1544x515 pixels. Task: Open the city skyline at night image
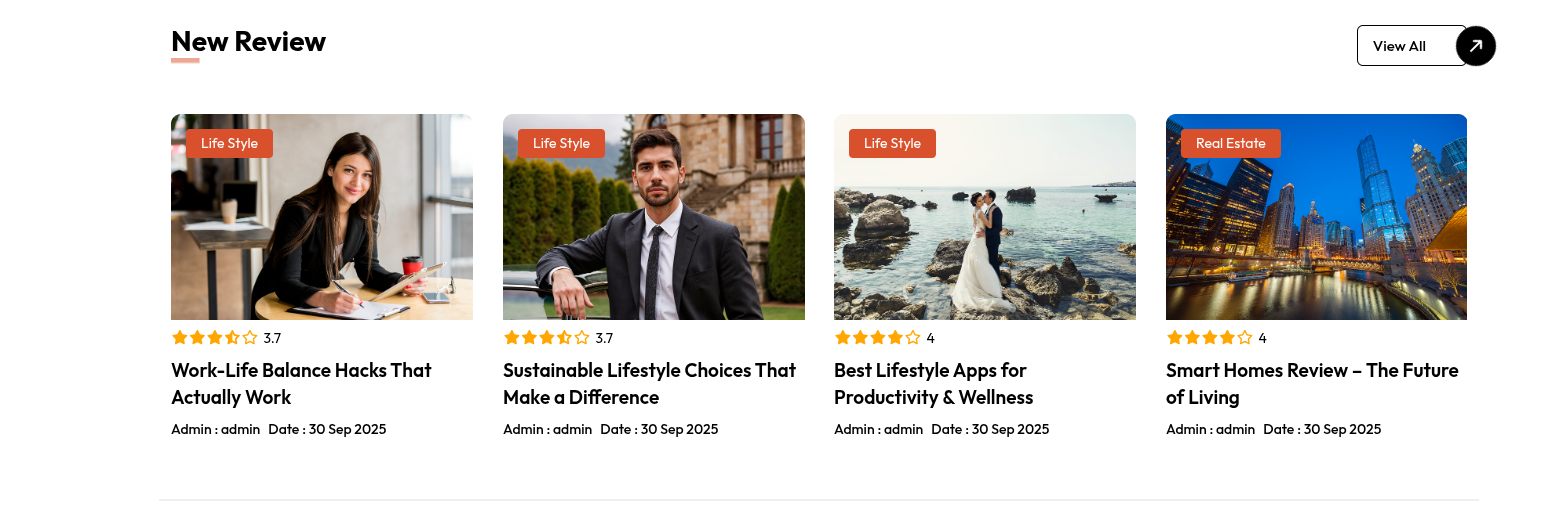1316,230
